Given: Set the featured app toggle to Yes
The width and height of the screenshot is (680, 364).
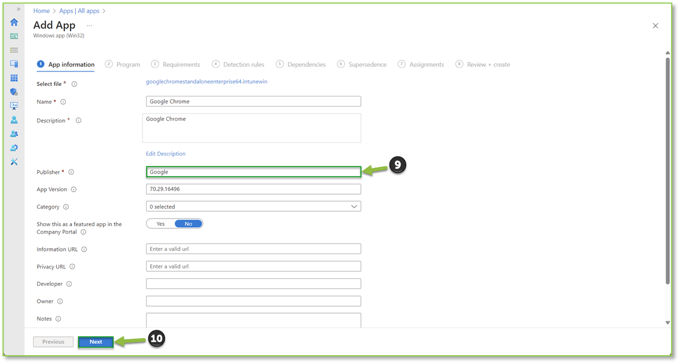Looking at the screenshot, I should pos(160,224).
